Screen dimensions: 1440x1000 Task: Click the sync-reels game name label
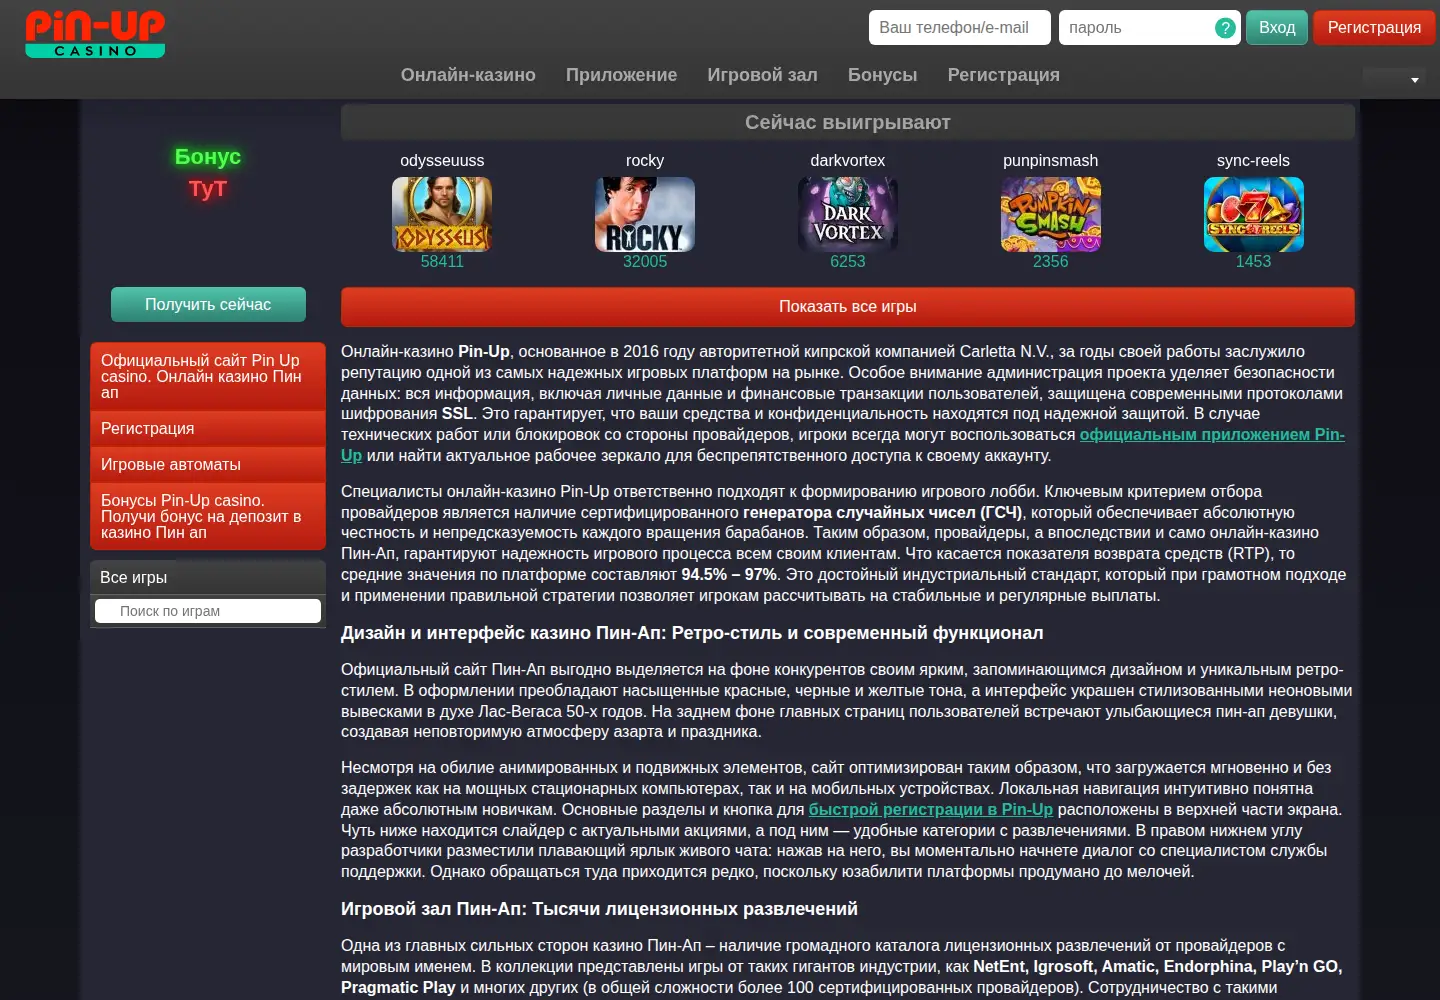(1253, 161)
